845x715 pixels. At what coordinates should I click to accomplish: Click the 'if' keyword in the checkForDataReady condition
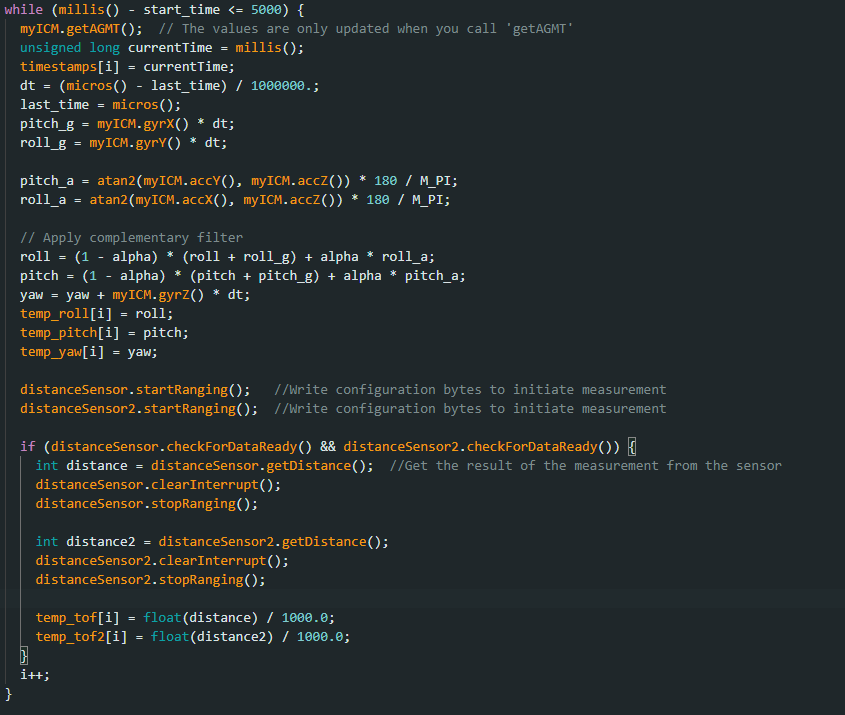pos(27,447)
